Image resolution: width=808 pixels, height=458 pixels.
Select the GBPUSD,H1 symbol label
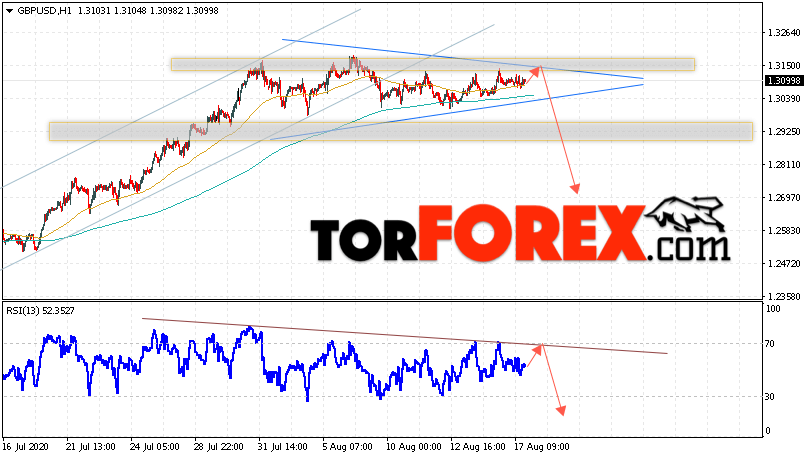click(x=45, y=10)
